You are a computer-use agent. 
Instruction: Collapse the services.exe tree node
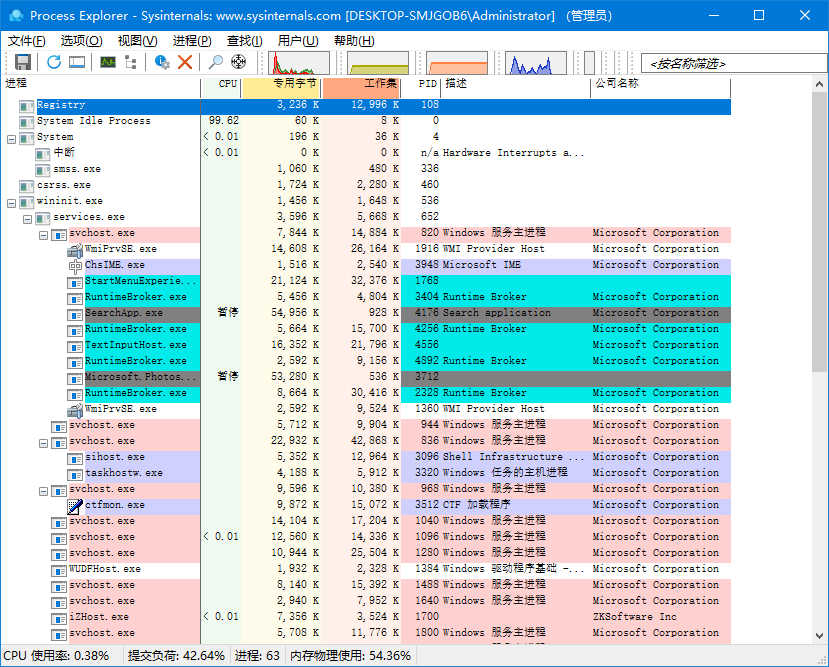[27, 217]
